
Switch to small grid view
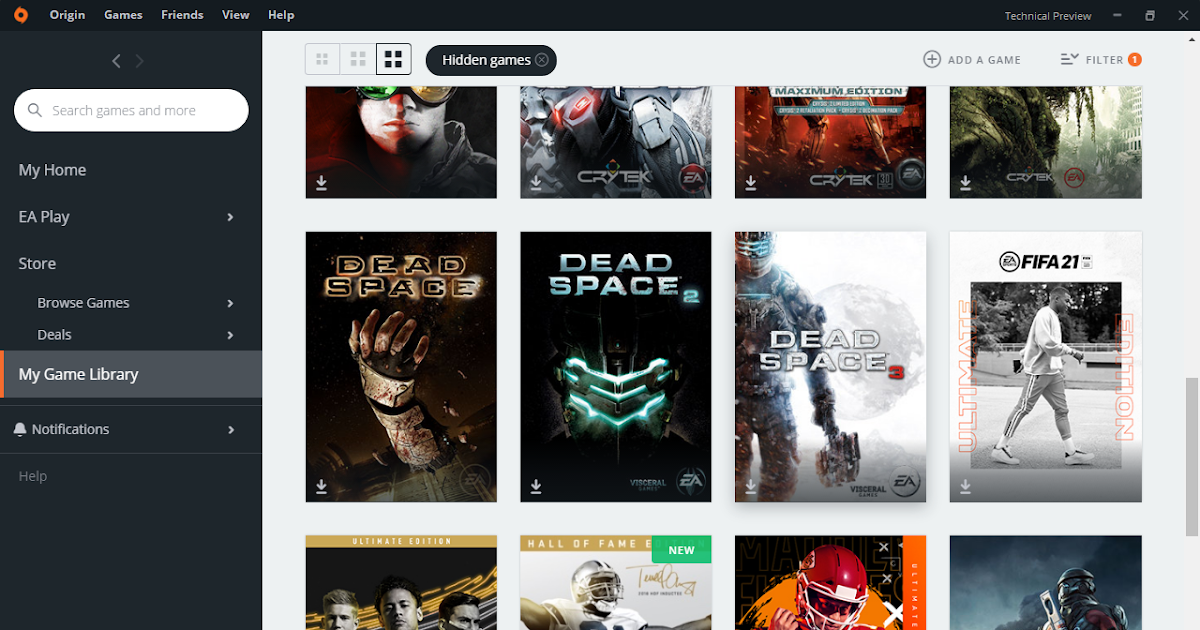pyautogui.click(x=322, y=59)
